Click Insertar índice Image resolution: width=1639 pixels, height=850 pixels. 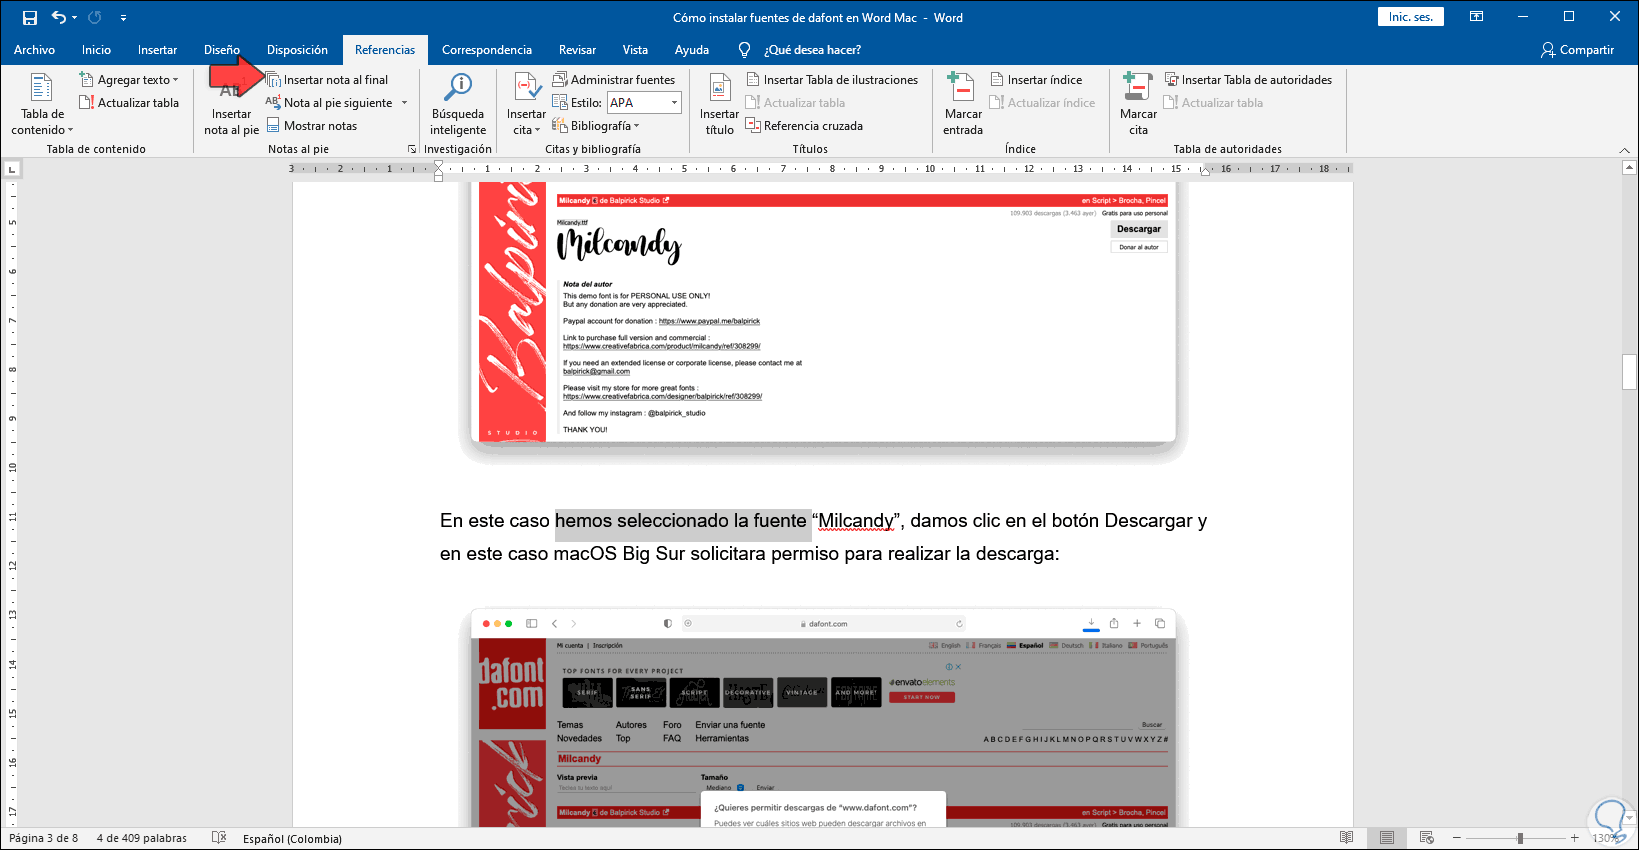(x=1036, y=80)
